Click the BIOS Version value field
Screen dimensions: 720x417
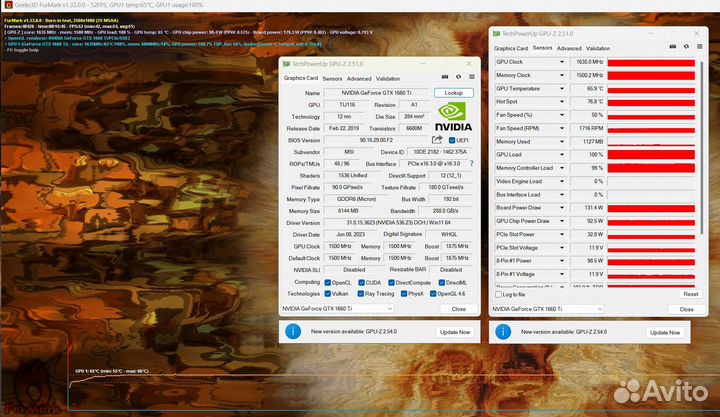pyautogui.click(x=377, y=140)
